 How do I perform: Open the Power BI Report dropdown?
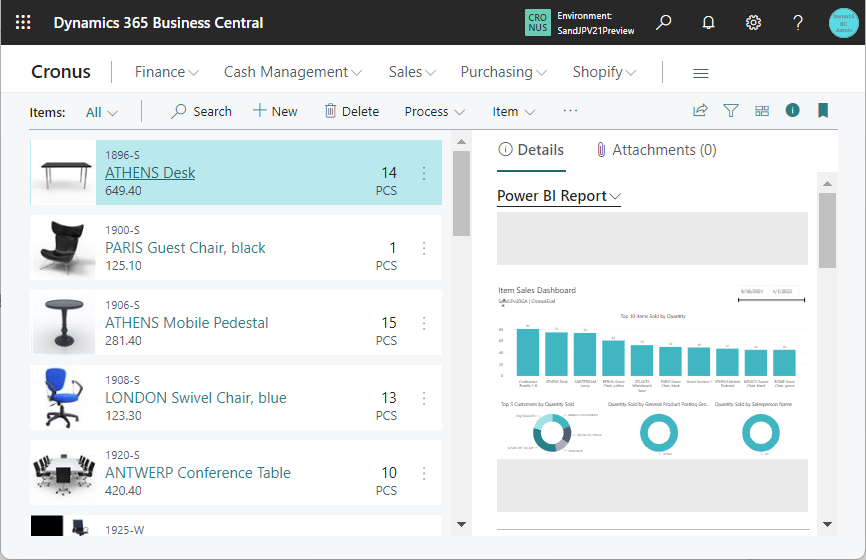[x=559, y=196]
